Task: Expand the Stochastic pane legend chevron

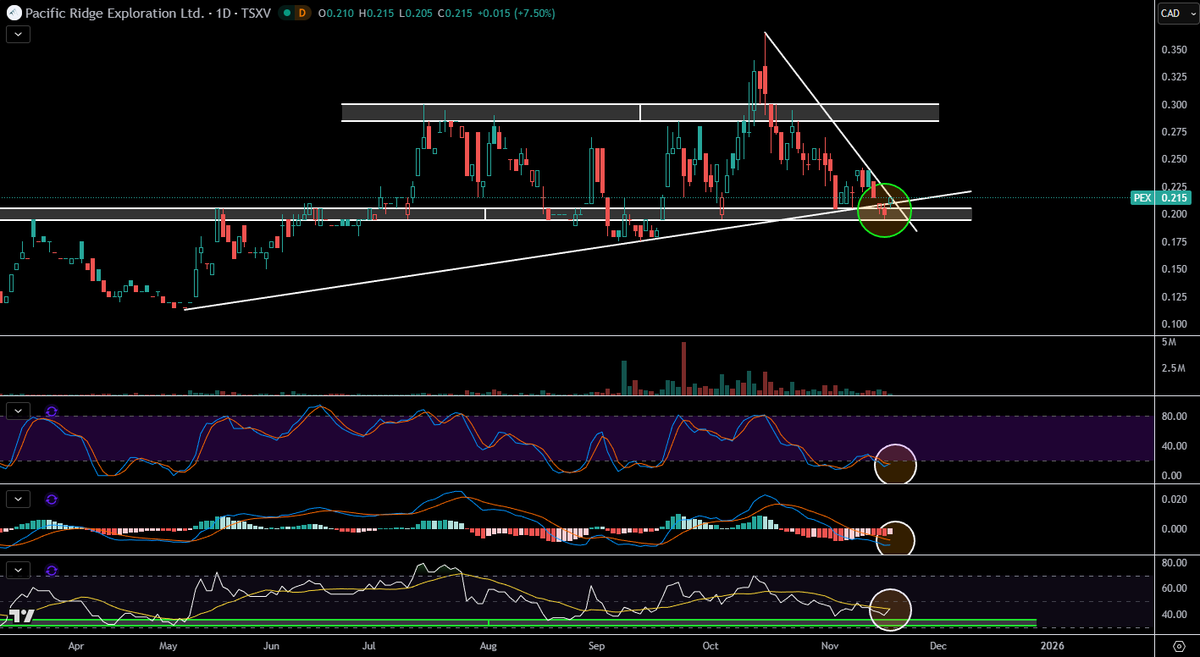Action: pos(18,411)
